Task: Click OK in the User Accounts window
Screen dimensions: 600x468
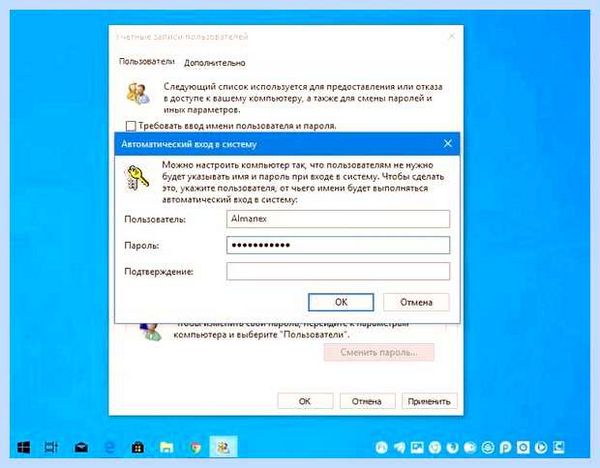Action: (305, 401)
